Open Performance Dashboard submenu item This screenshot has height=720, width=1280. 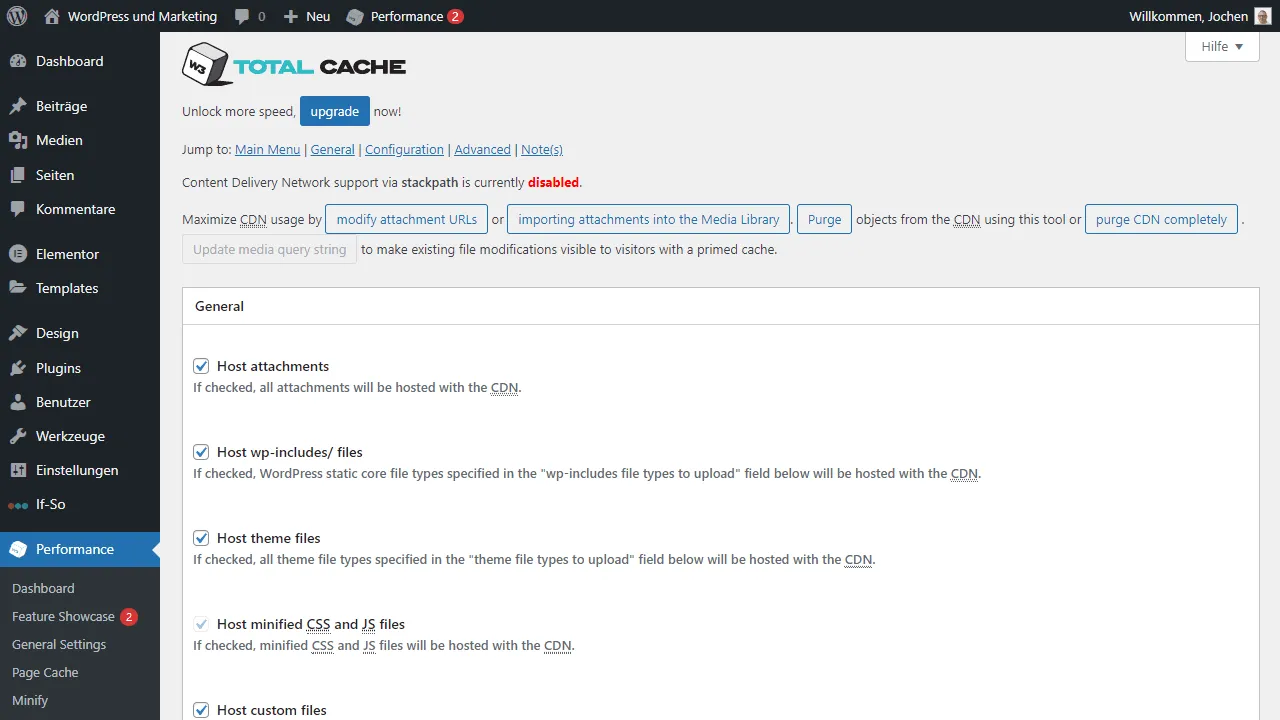(x=43, y=588)
